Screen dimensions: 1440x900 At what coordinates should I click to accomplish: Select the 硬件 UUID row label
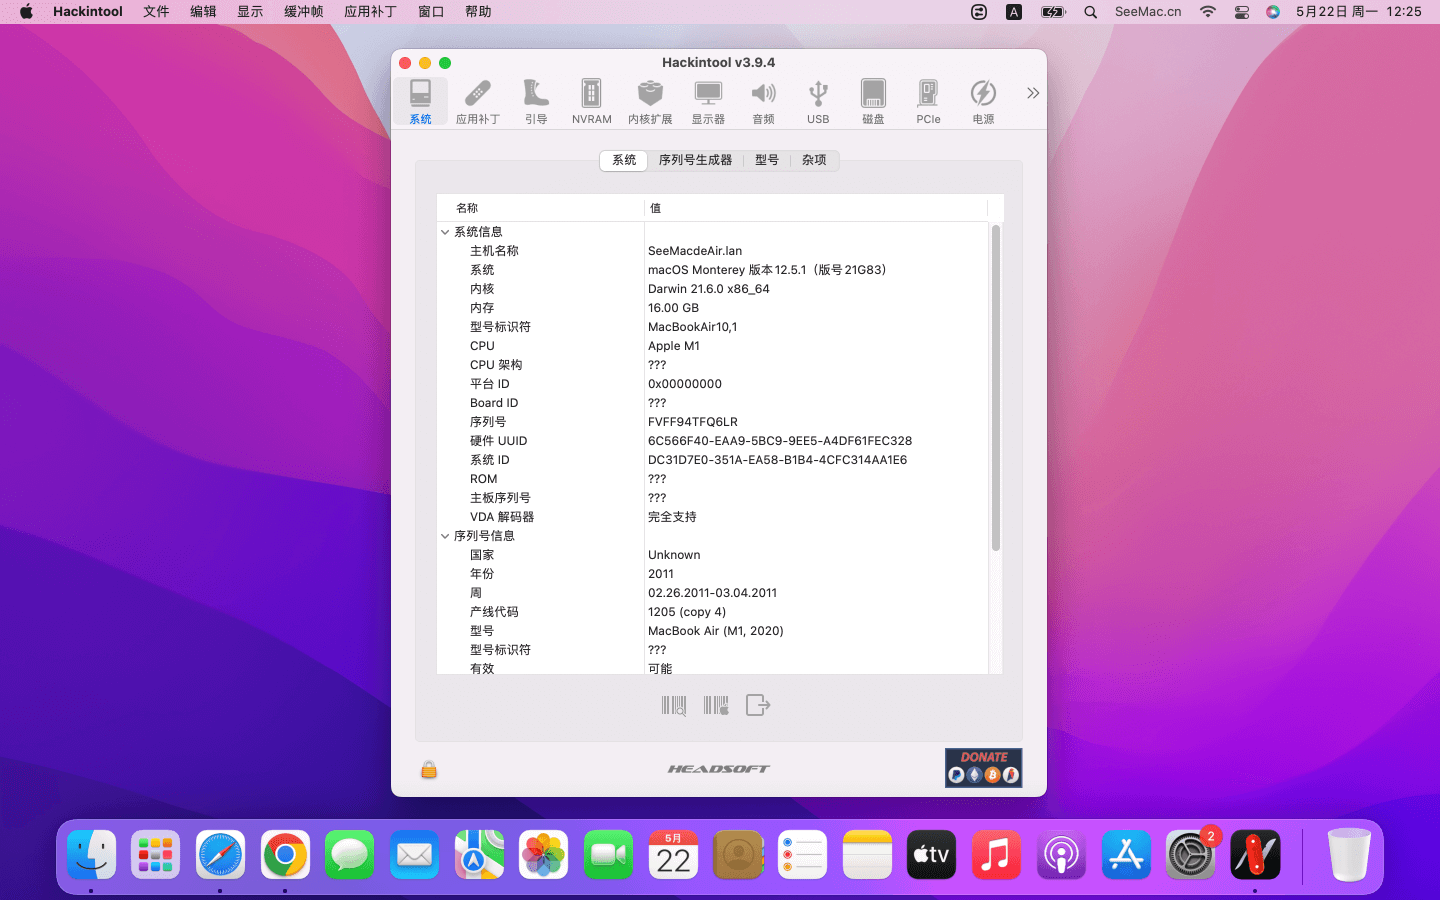pos(498,441)
